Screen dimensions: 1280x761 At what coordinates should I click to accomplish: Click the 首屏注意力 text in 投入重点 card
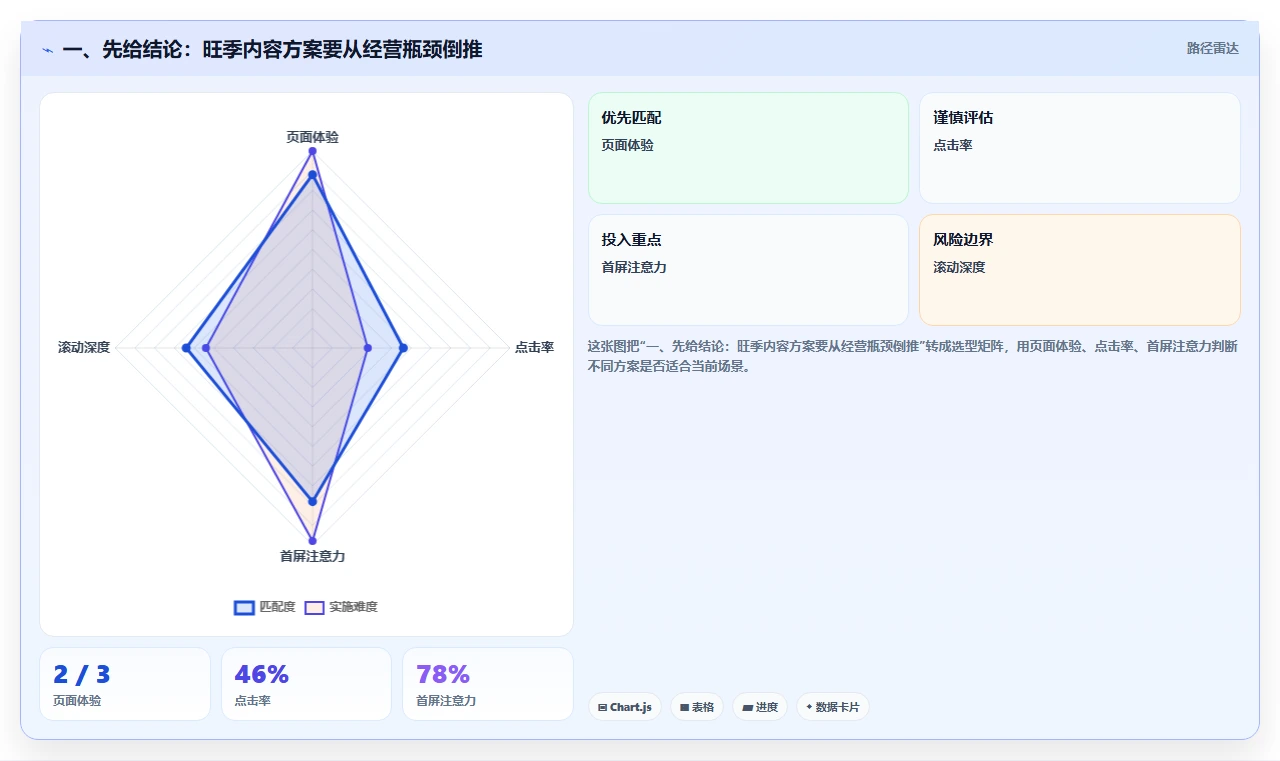634,267
